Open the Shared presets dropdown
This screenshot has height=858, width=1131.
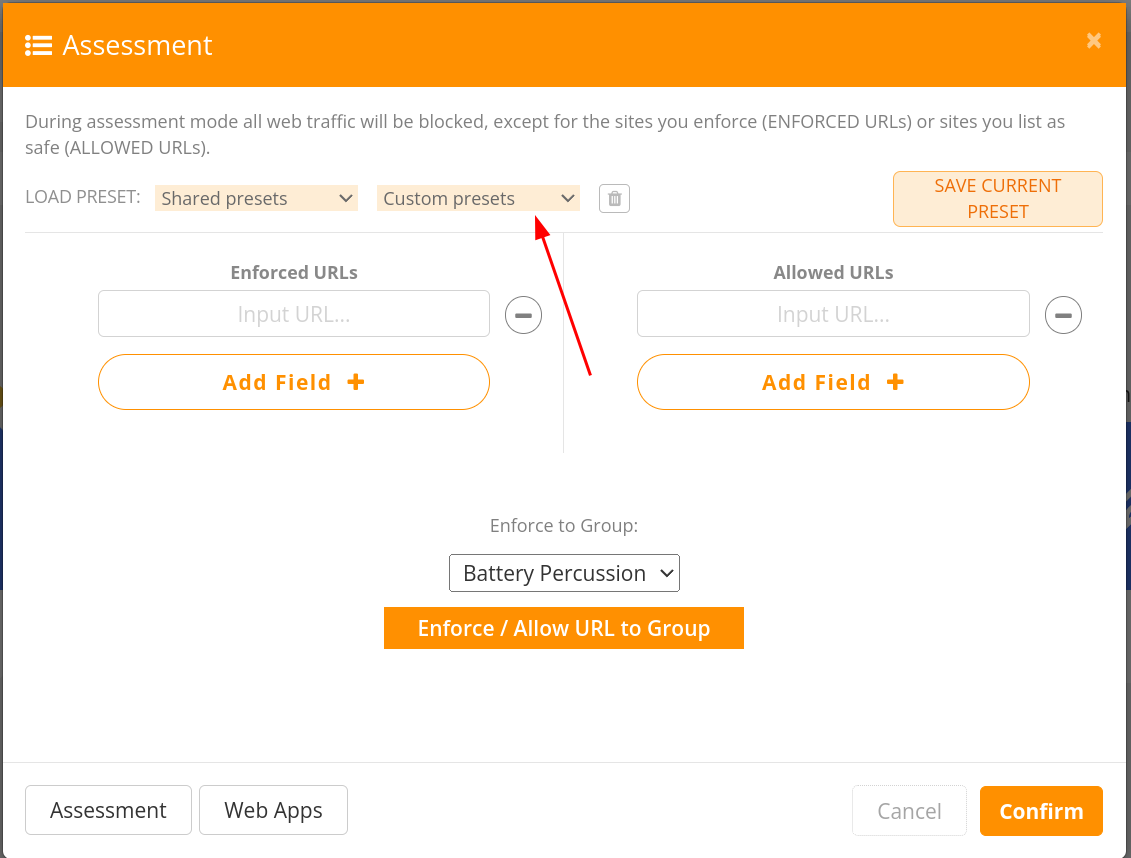257,198
